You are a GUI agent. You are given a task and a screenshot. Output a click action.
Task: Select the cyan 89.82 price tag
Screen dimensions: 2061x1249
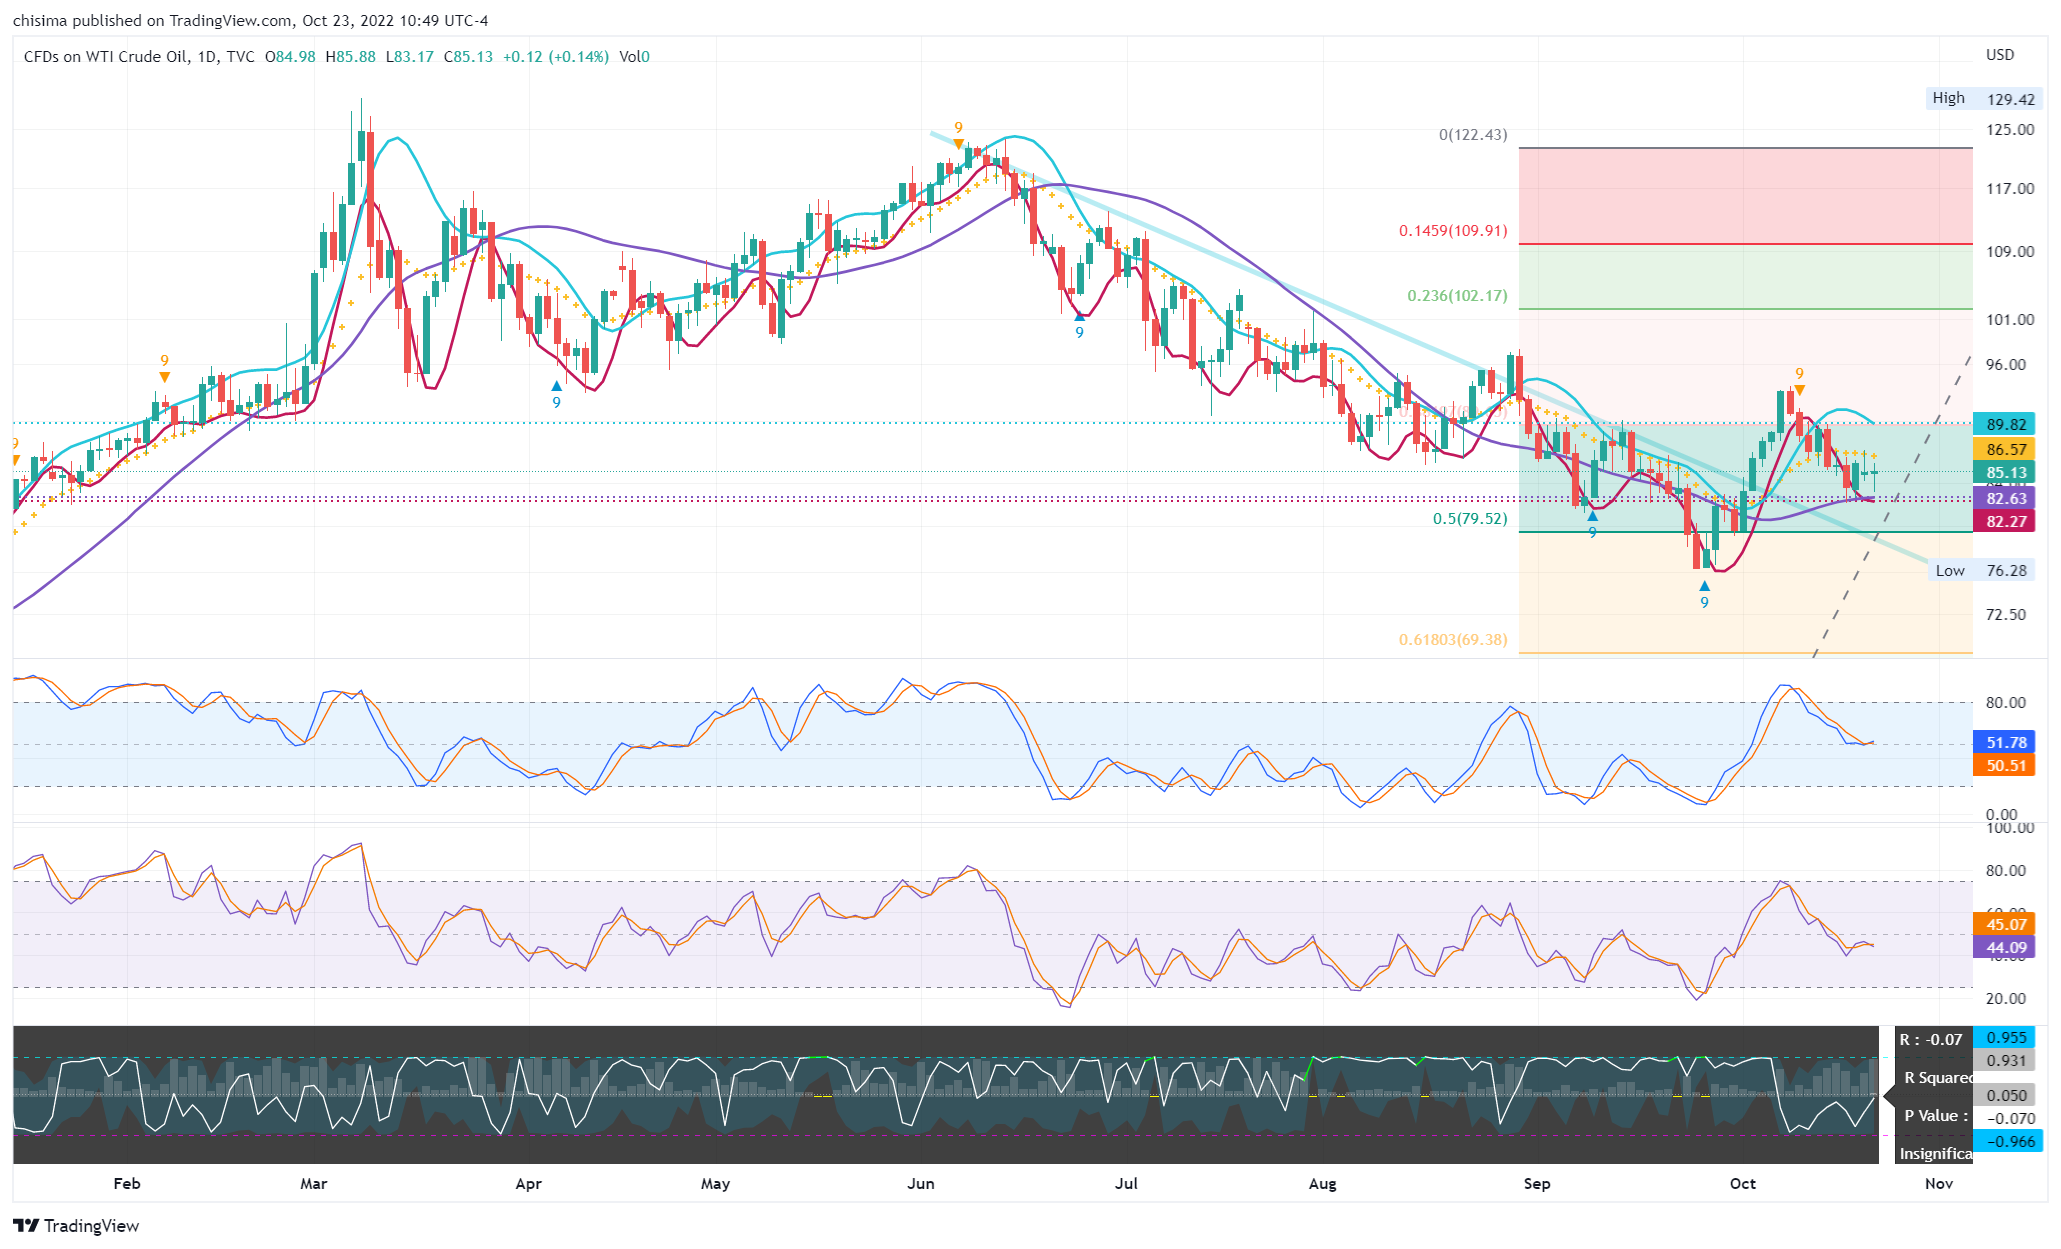2005,424
